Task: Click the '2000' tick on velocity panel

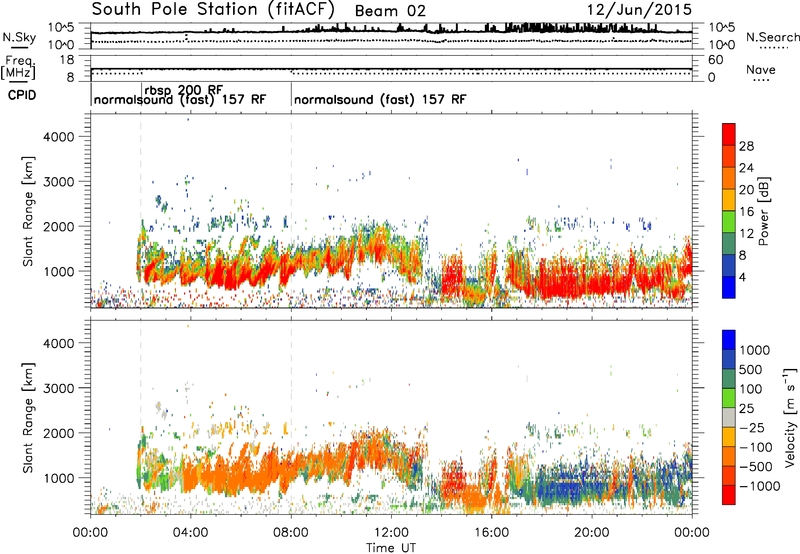Action: pyautogui.click(x=58, y=433)
